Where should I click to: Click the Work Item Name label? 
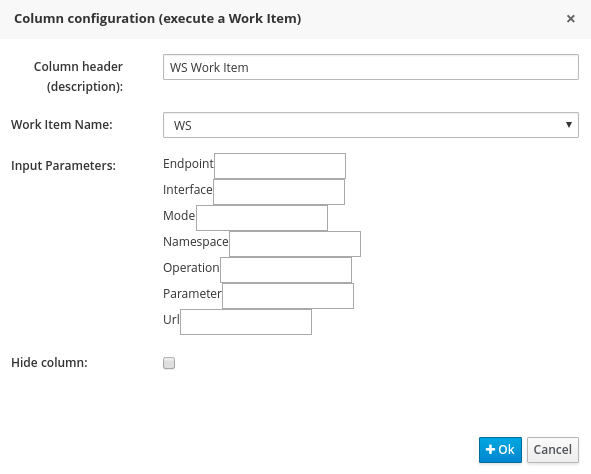click(62, 124)
